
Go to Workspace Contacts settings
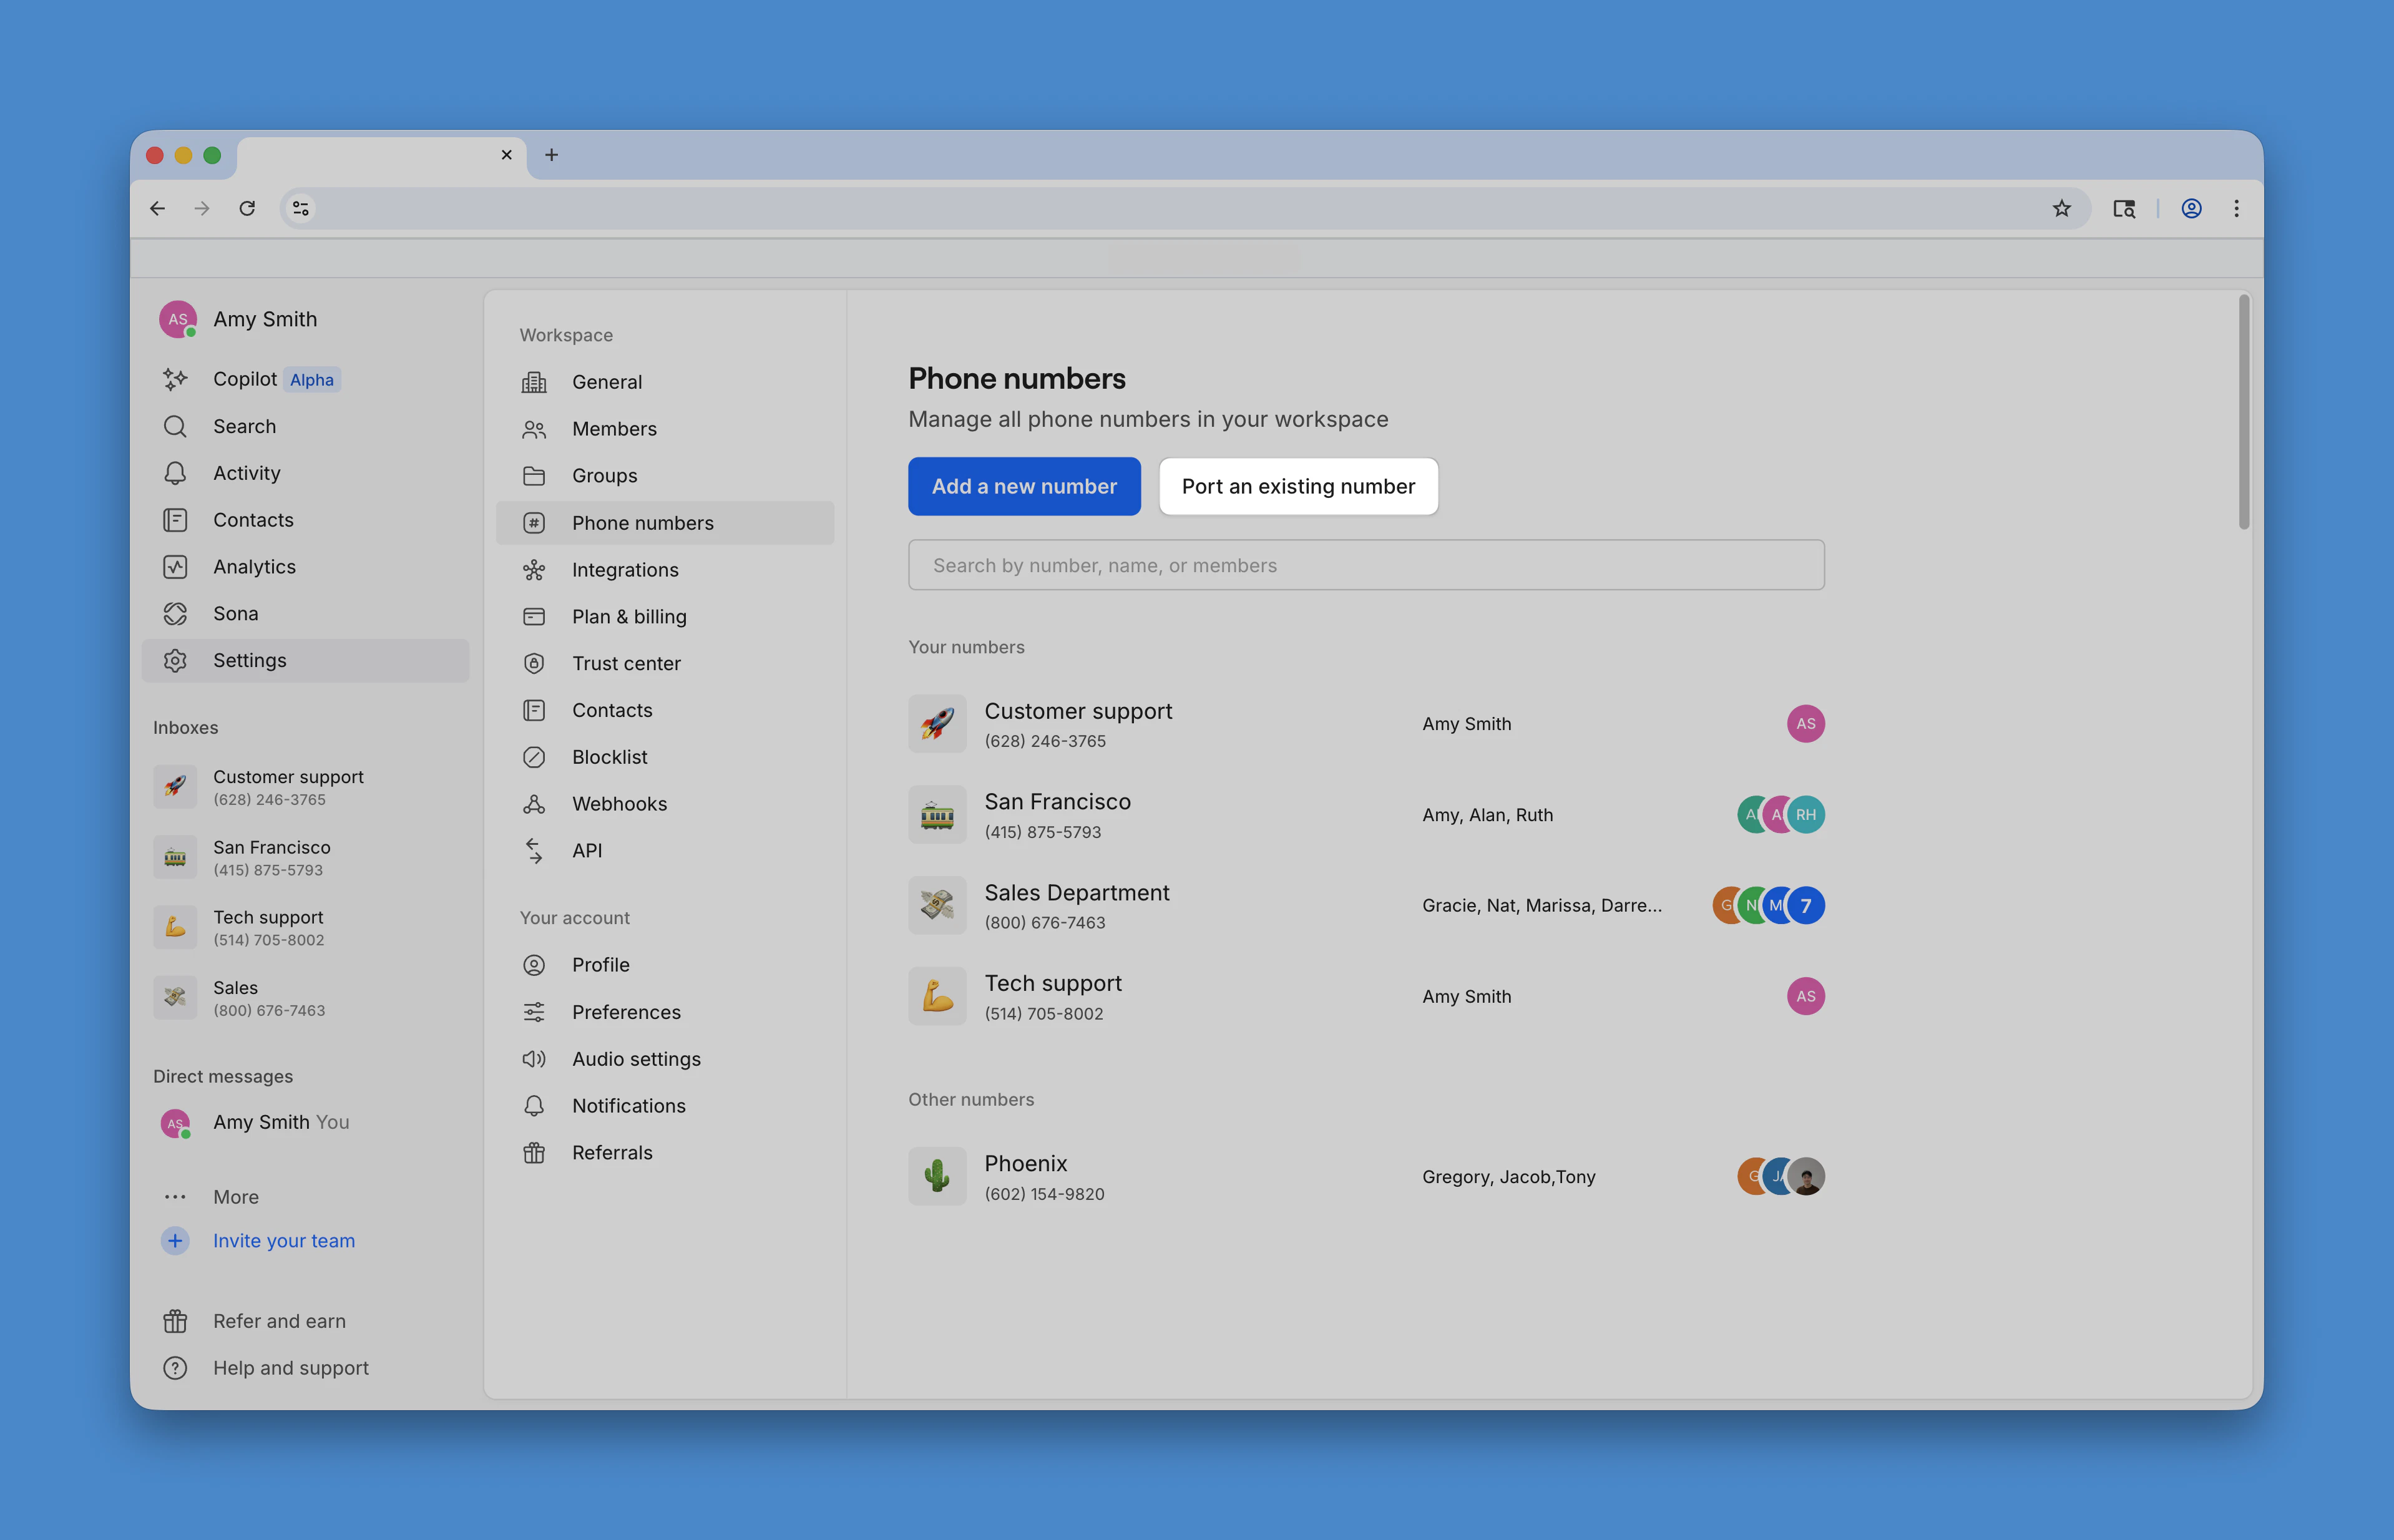coord(665,710)
